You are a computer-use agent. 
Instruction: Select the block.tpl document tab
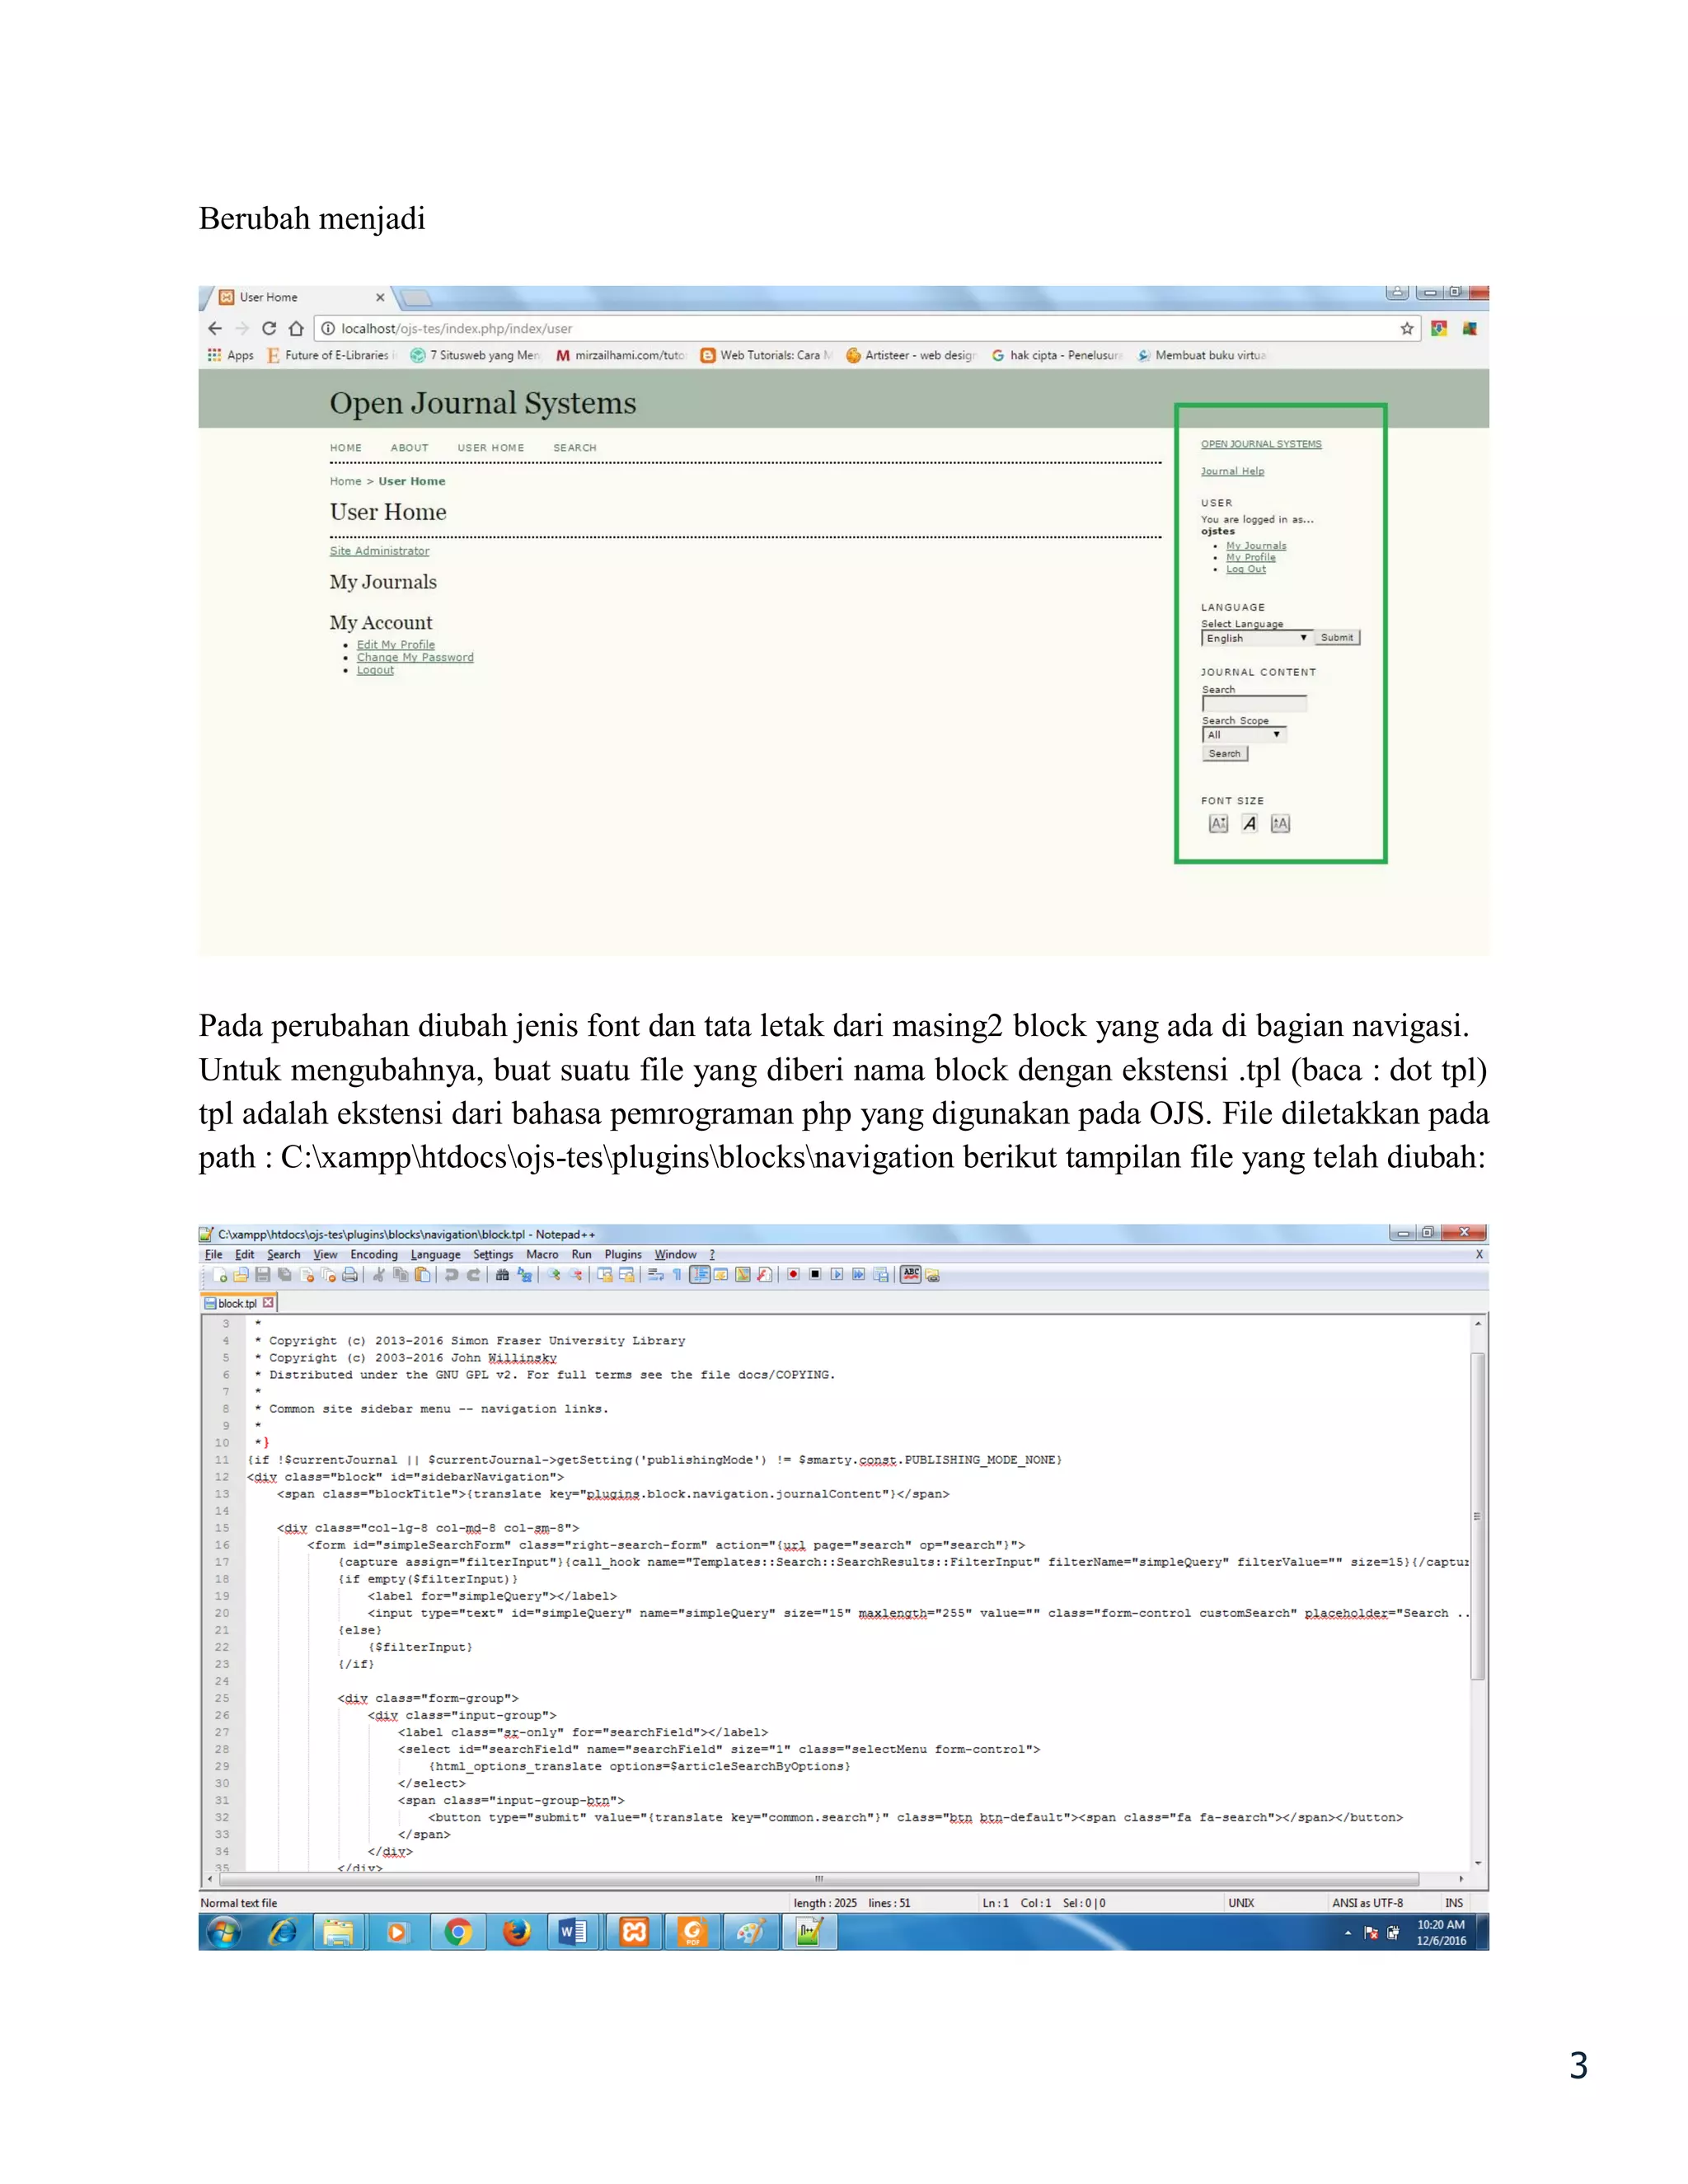(x=238, y=1304)
